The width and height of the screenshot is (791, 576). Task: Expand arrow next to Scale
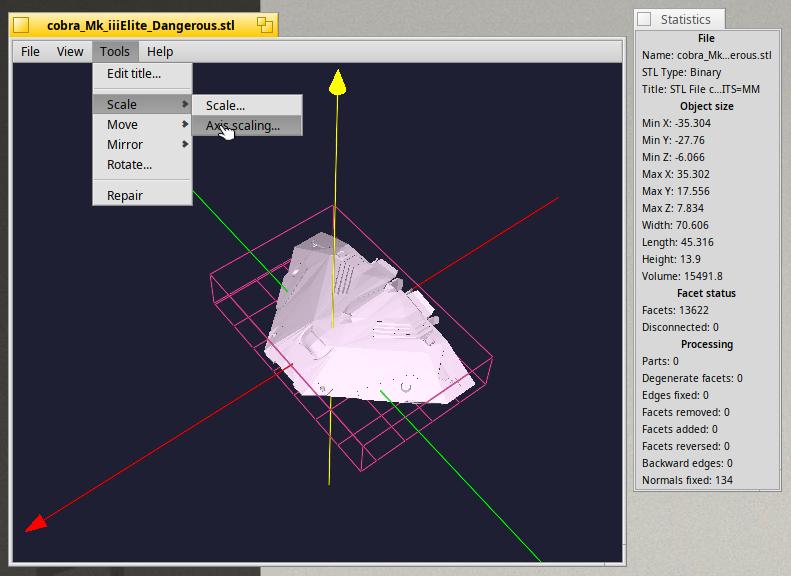[x=185, y=104]
